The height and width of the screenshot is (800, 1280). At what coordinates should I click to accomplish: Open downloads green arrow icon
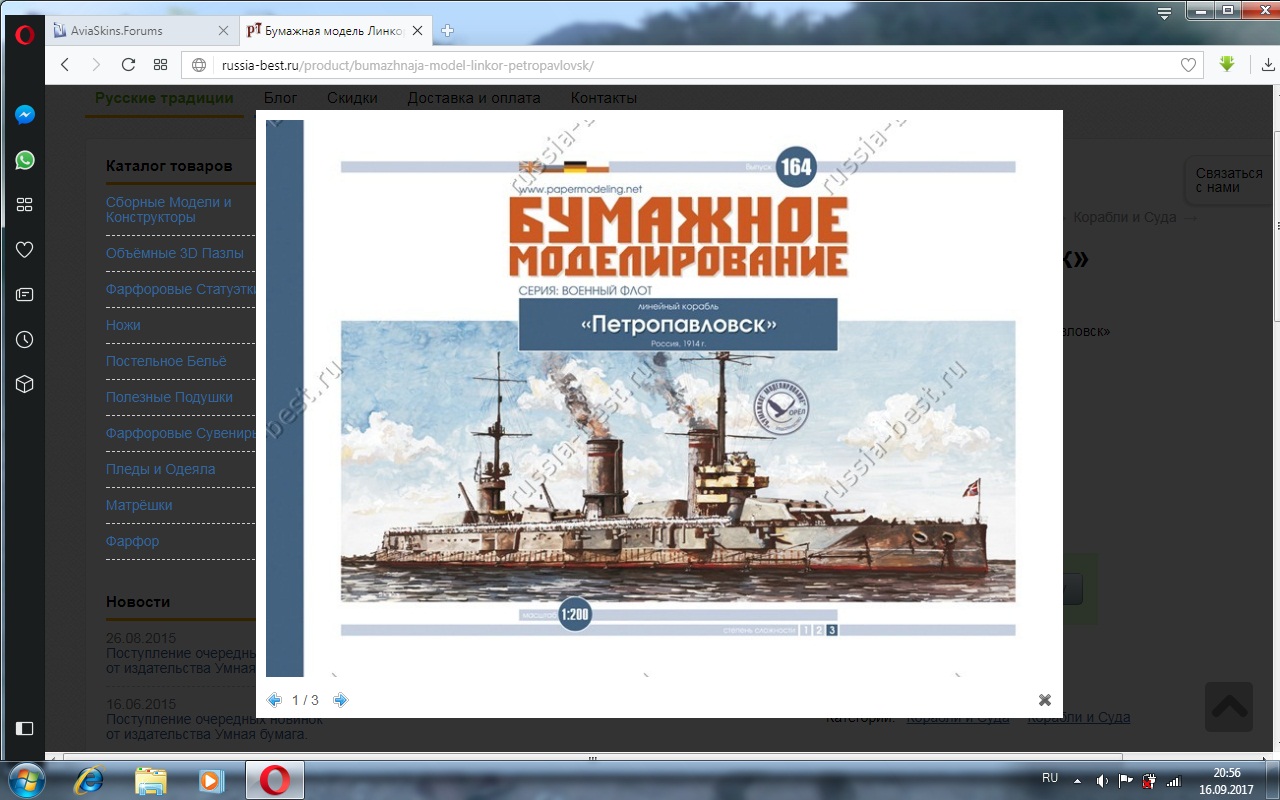point(1227,64)
